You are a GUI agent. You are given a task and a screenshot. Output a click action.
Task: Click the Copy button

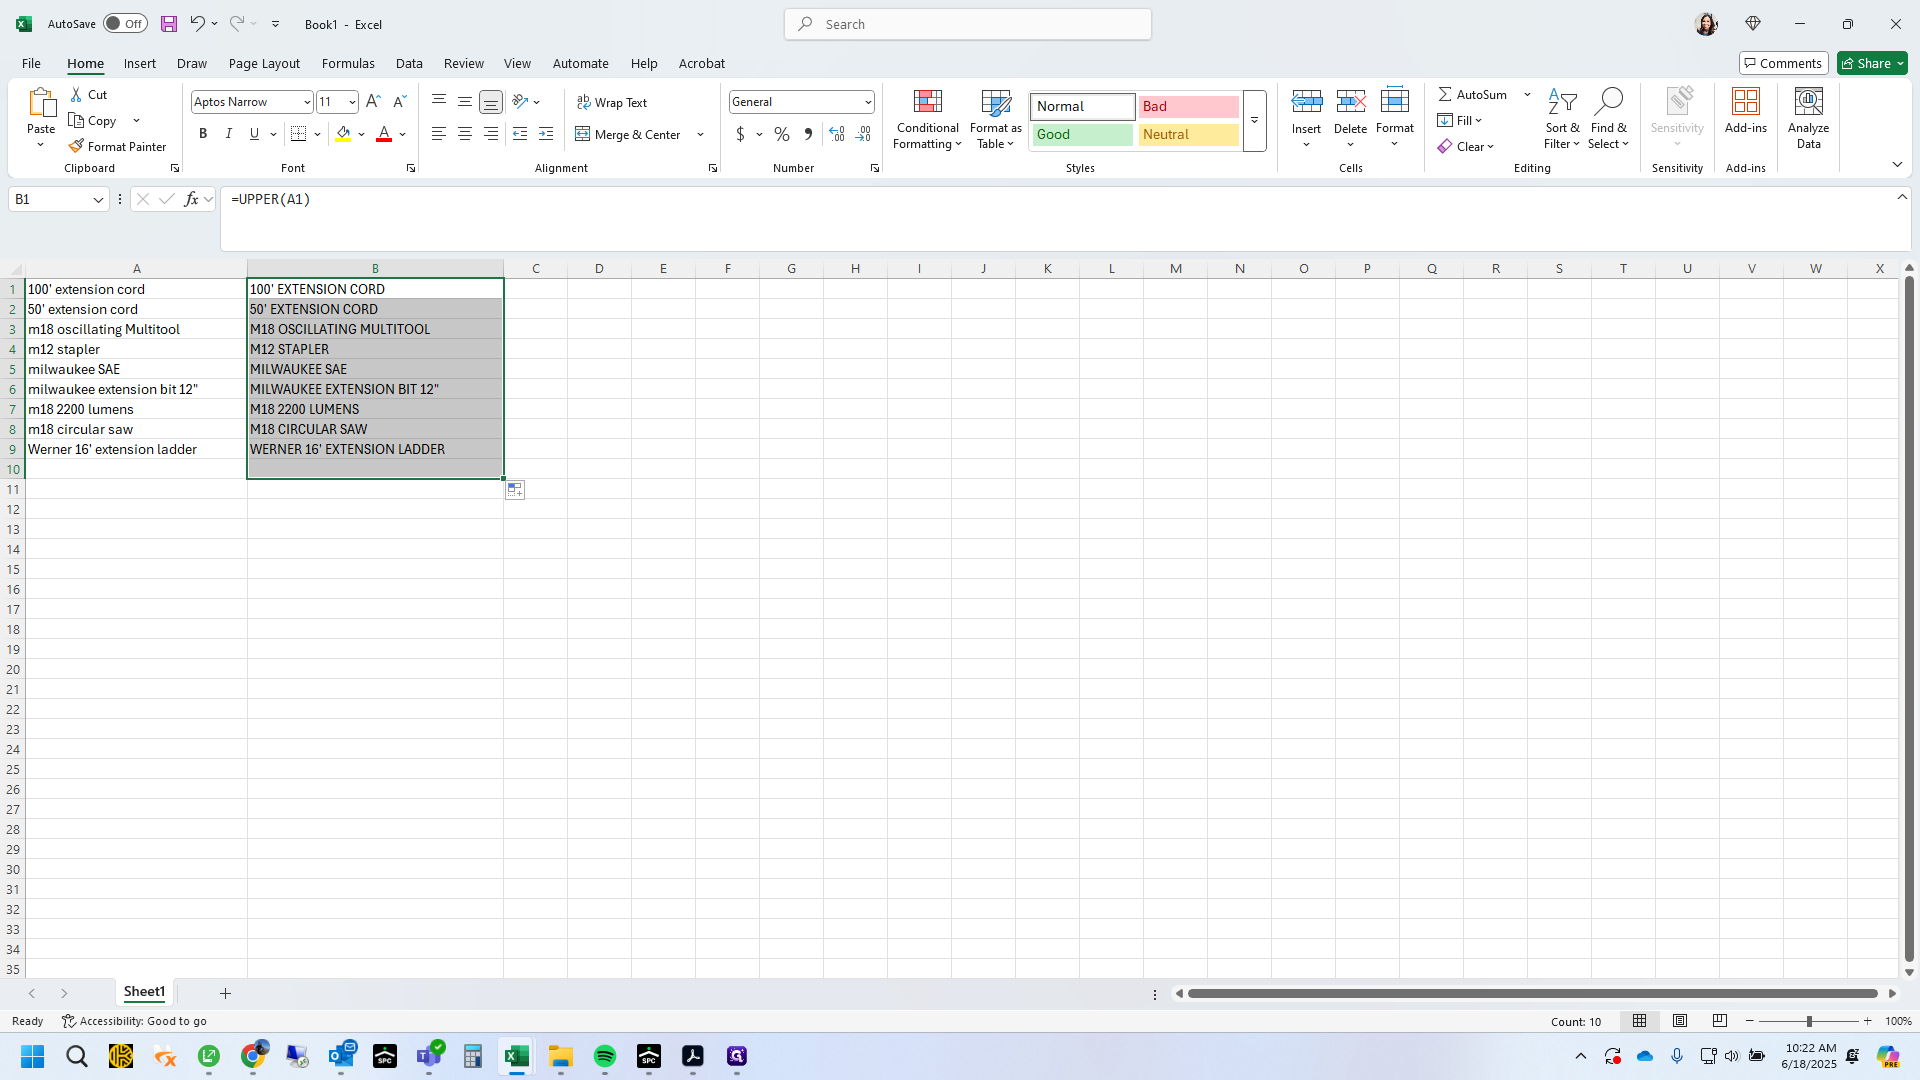[x=93, y=121]
